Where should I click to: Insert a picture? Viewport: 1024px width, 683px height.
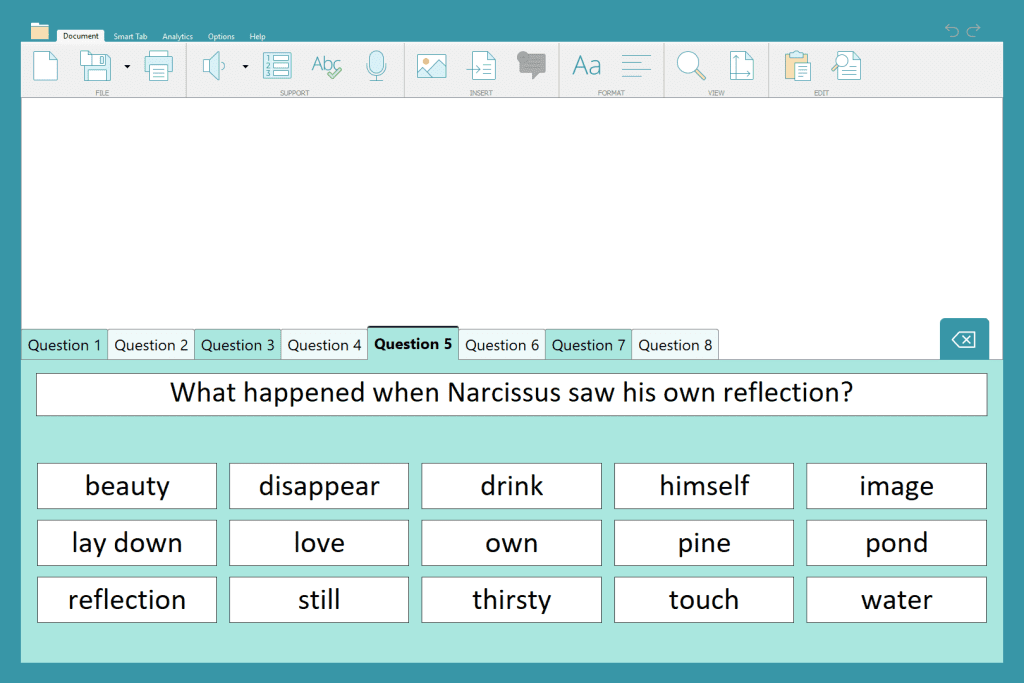point(432,66)
